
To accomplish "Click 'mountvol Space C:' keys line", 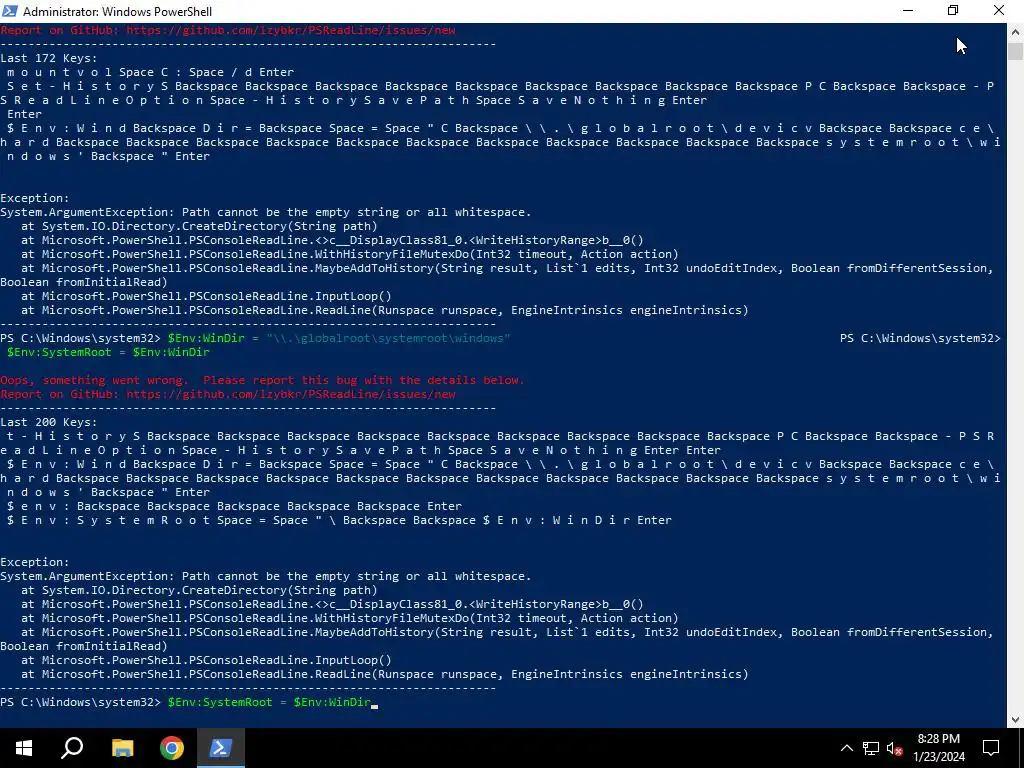I will pyautogui.click(x=150, y=72).
